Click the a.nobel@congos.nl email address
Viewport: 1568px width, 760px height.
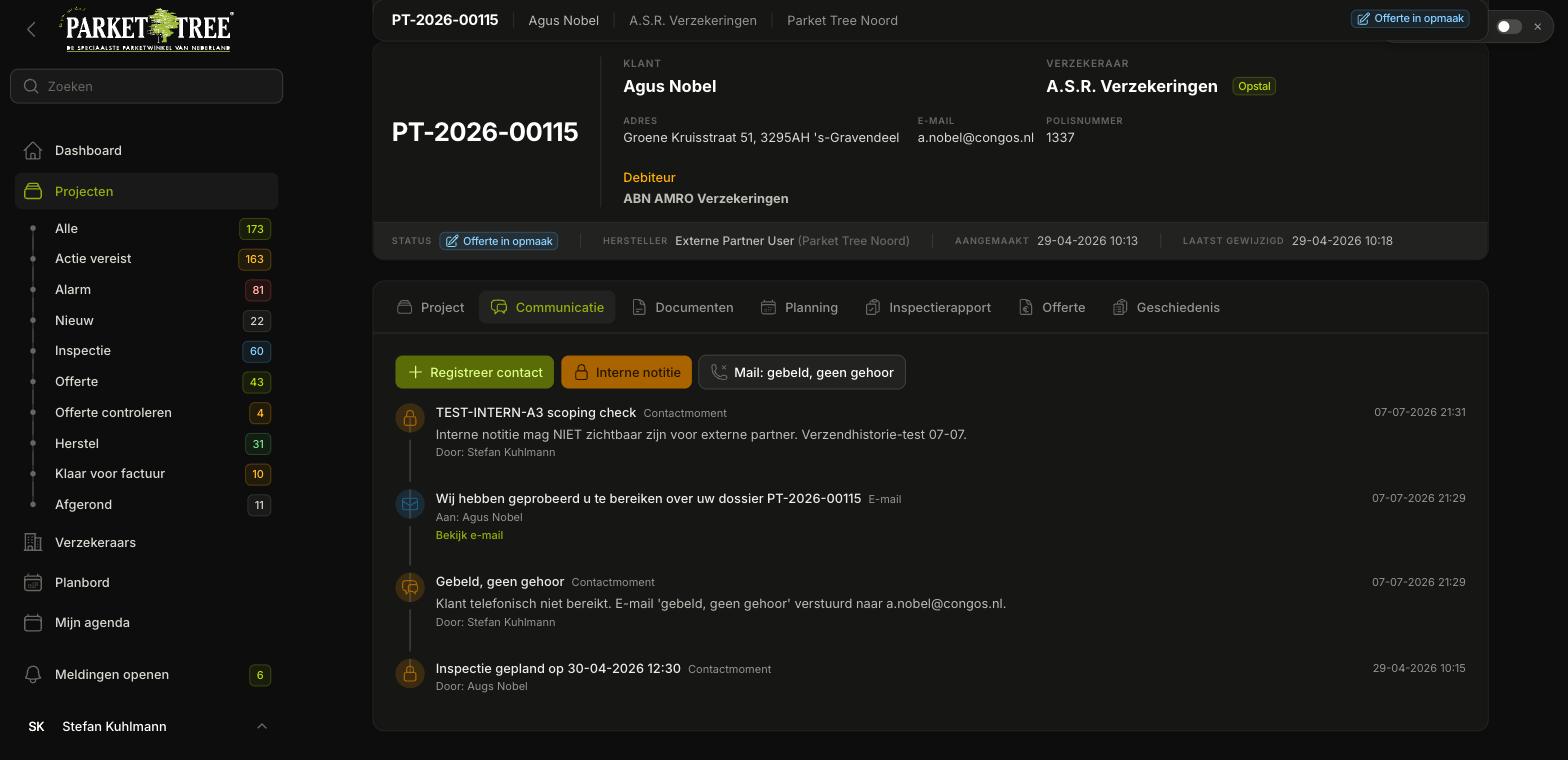click(x=976, y=137)
